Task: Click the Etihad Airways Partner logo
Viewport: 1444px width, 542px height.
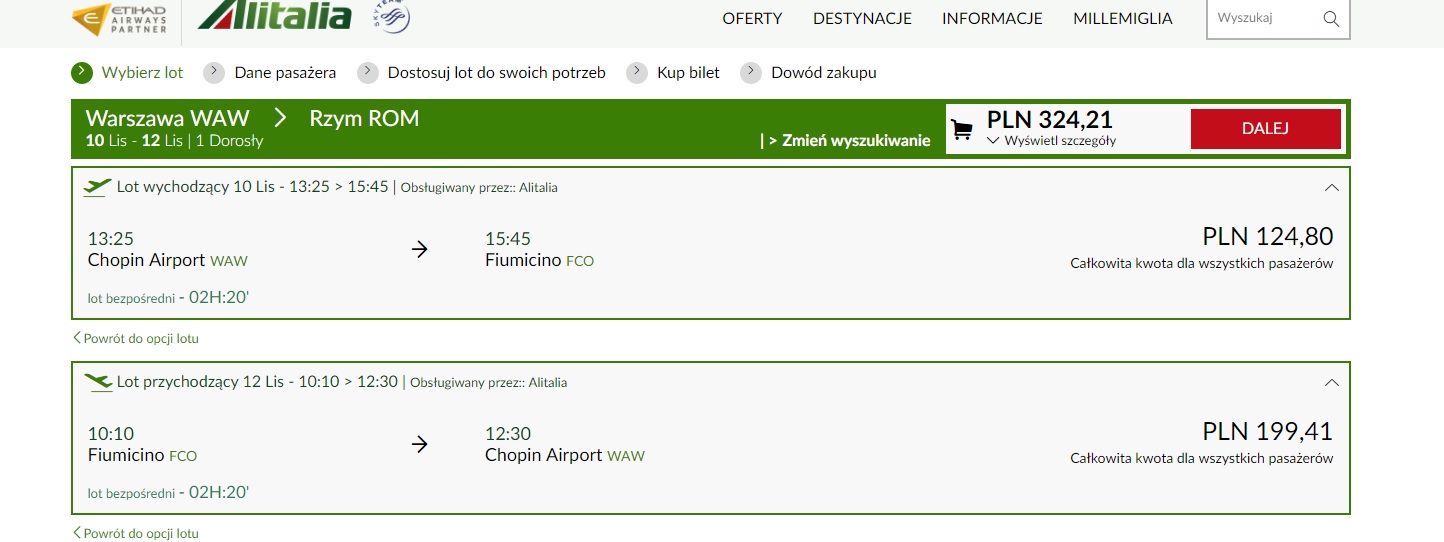Action: pyautogui.click(x=119, y=19)
